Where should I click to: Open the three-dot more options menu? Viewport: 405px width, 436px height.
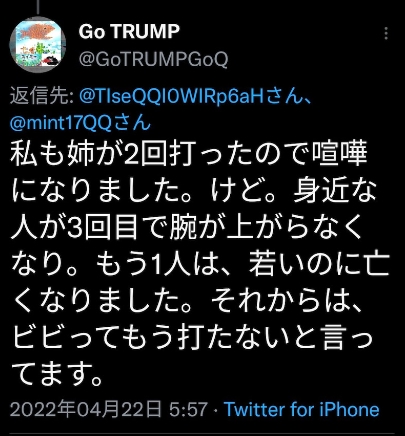tap(386, 34)
